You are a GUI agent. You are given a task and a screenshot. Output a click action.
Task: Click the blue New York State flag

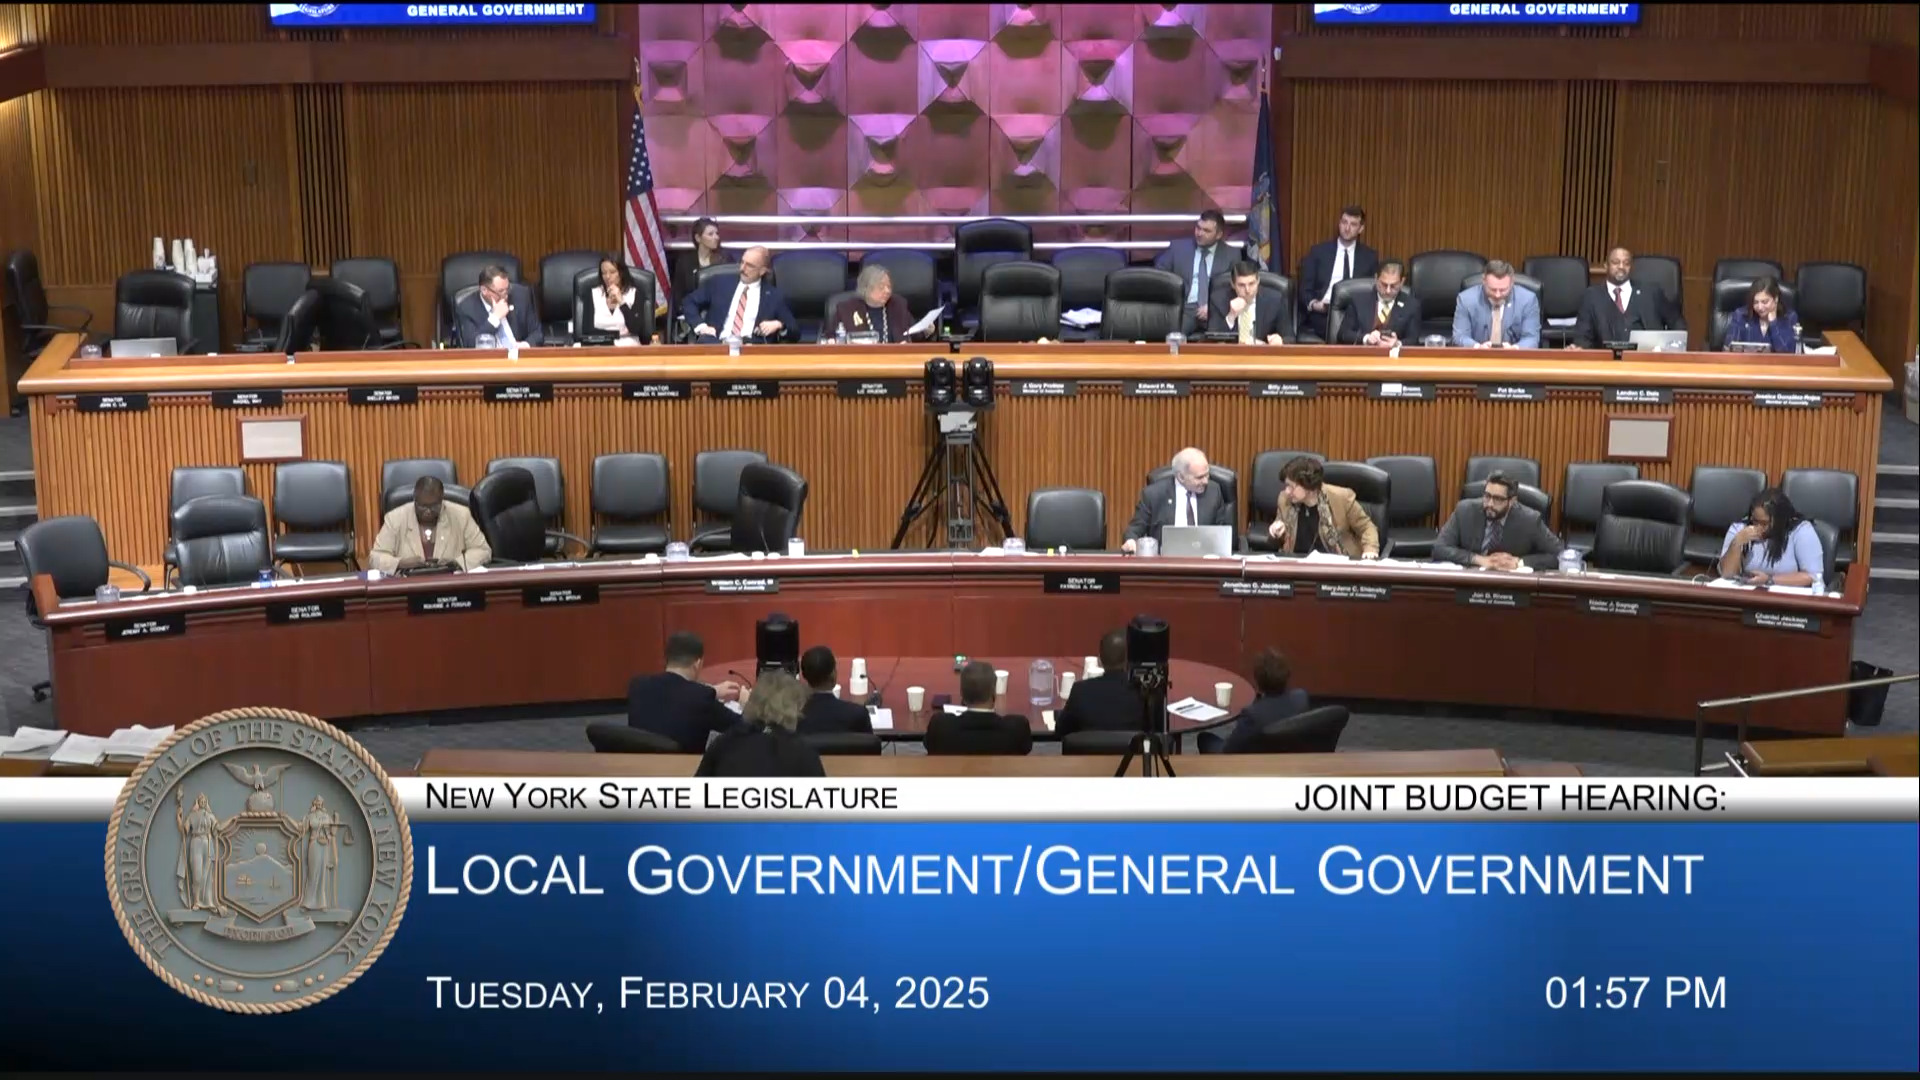click(1265, 190)
